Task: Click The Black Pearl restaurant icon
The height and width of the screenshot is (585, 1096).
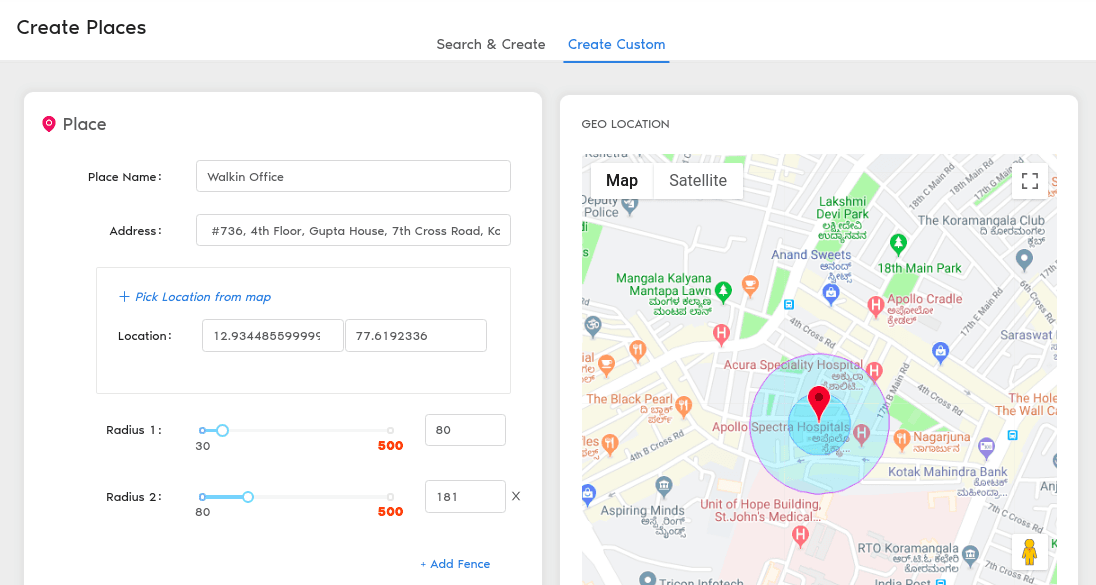Action: [684, 406]
